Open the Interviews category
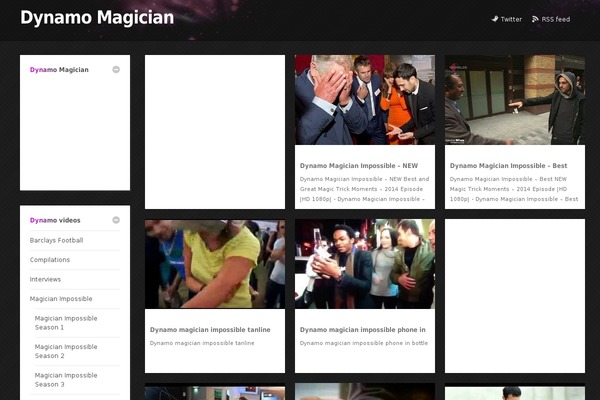 (x=45, y=279)
